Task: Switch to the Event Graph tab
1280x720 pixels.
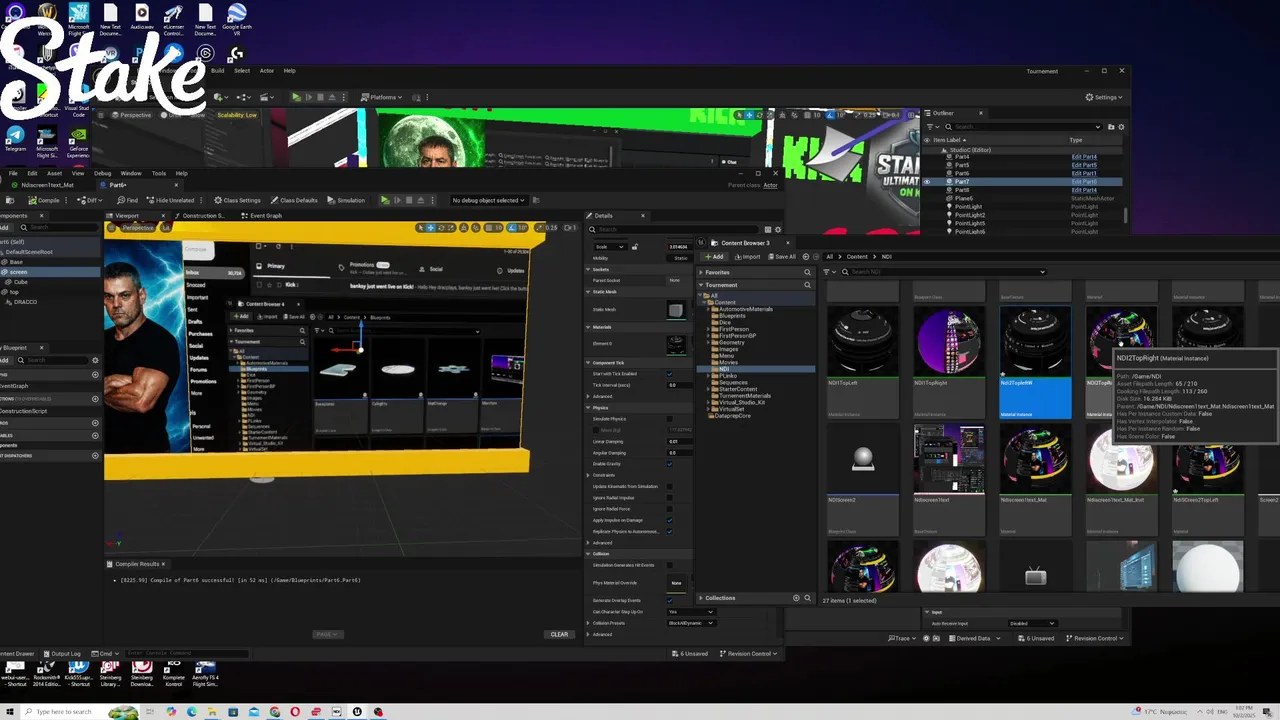Action: pos(261,216)
